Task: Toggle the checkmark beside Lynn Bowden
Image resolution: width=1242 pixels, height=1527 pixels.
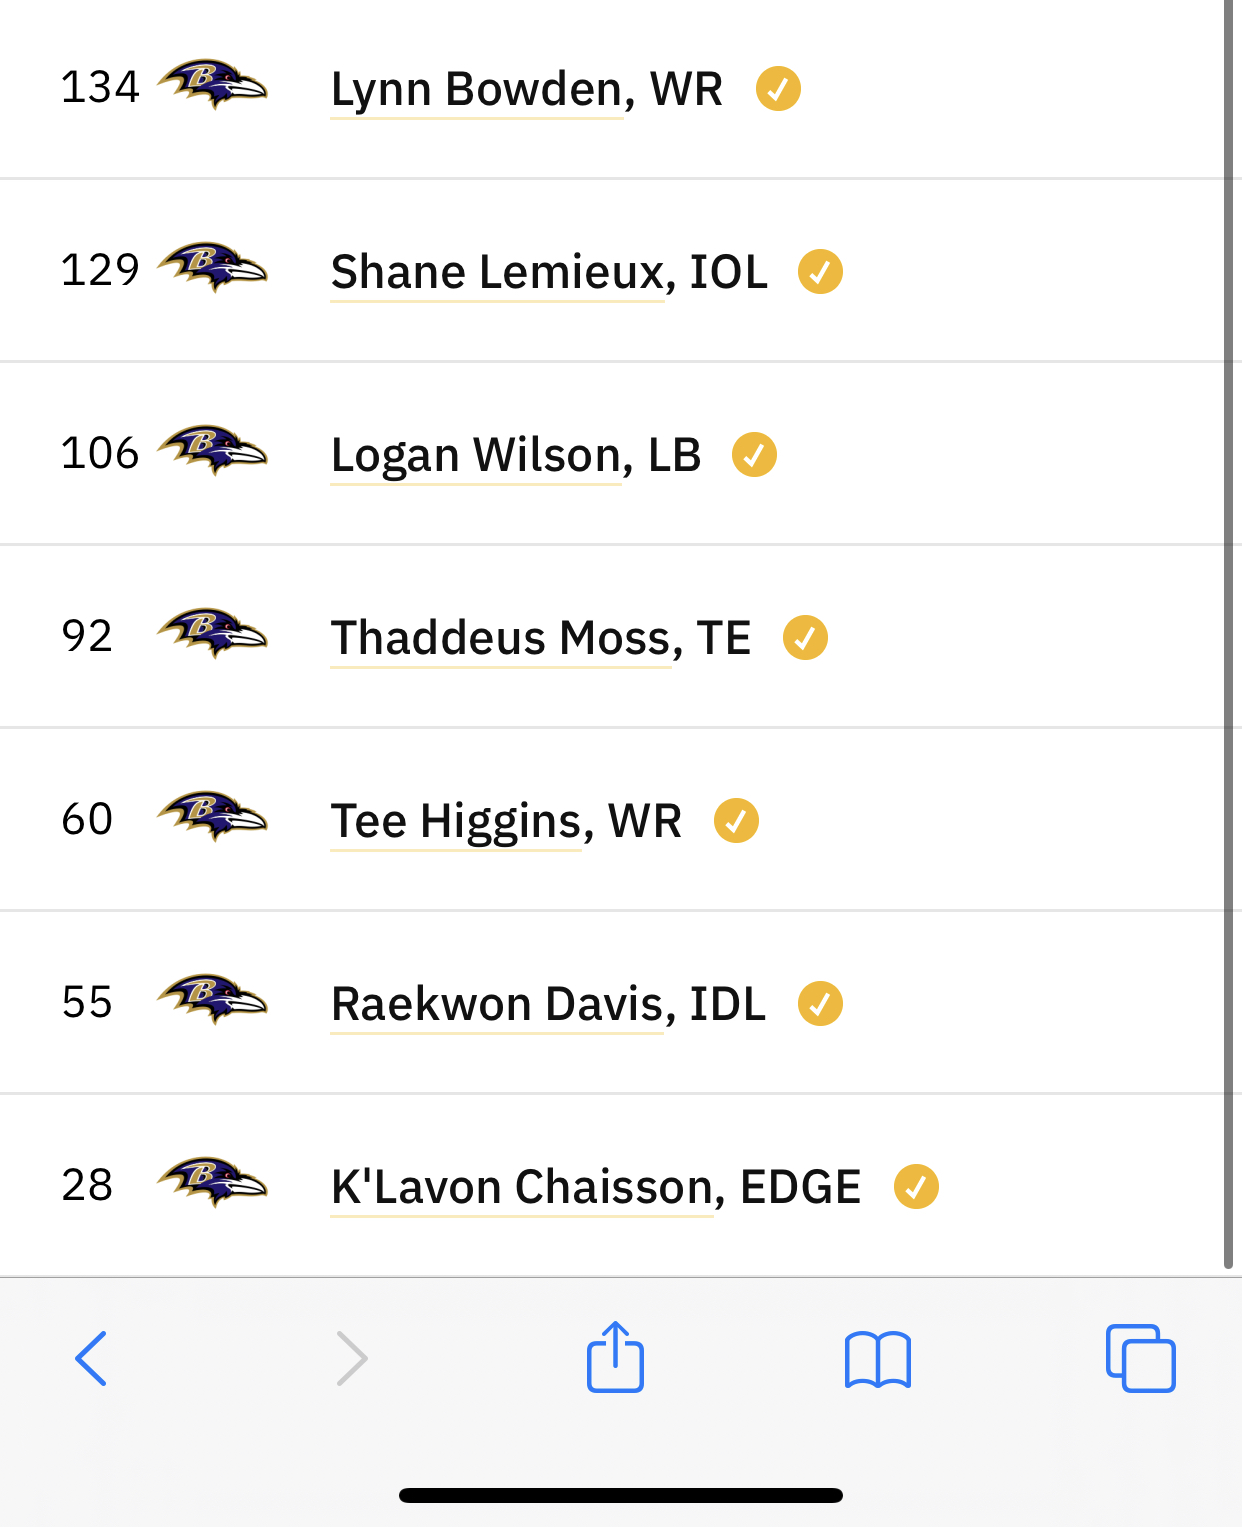Action: click(778, 88)
